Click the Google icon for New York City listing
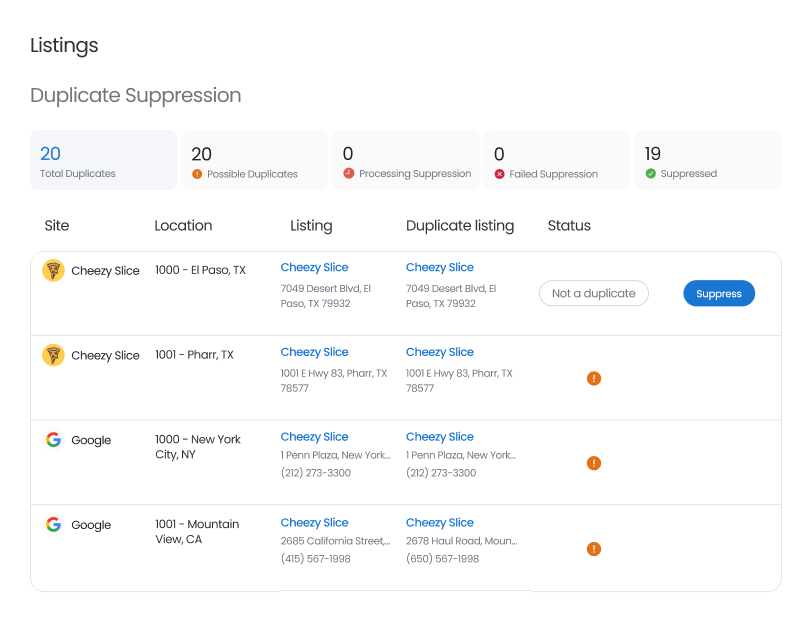 [x=55, y=440]
